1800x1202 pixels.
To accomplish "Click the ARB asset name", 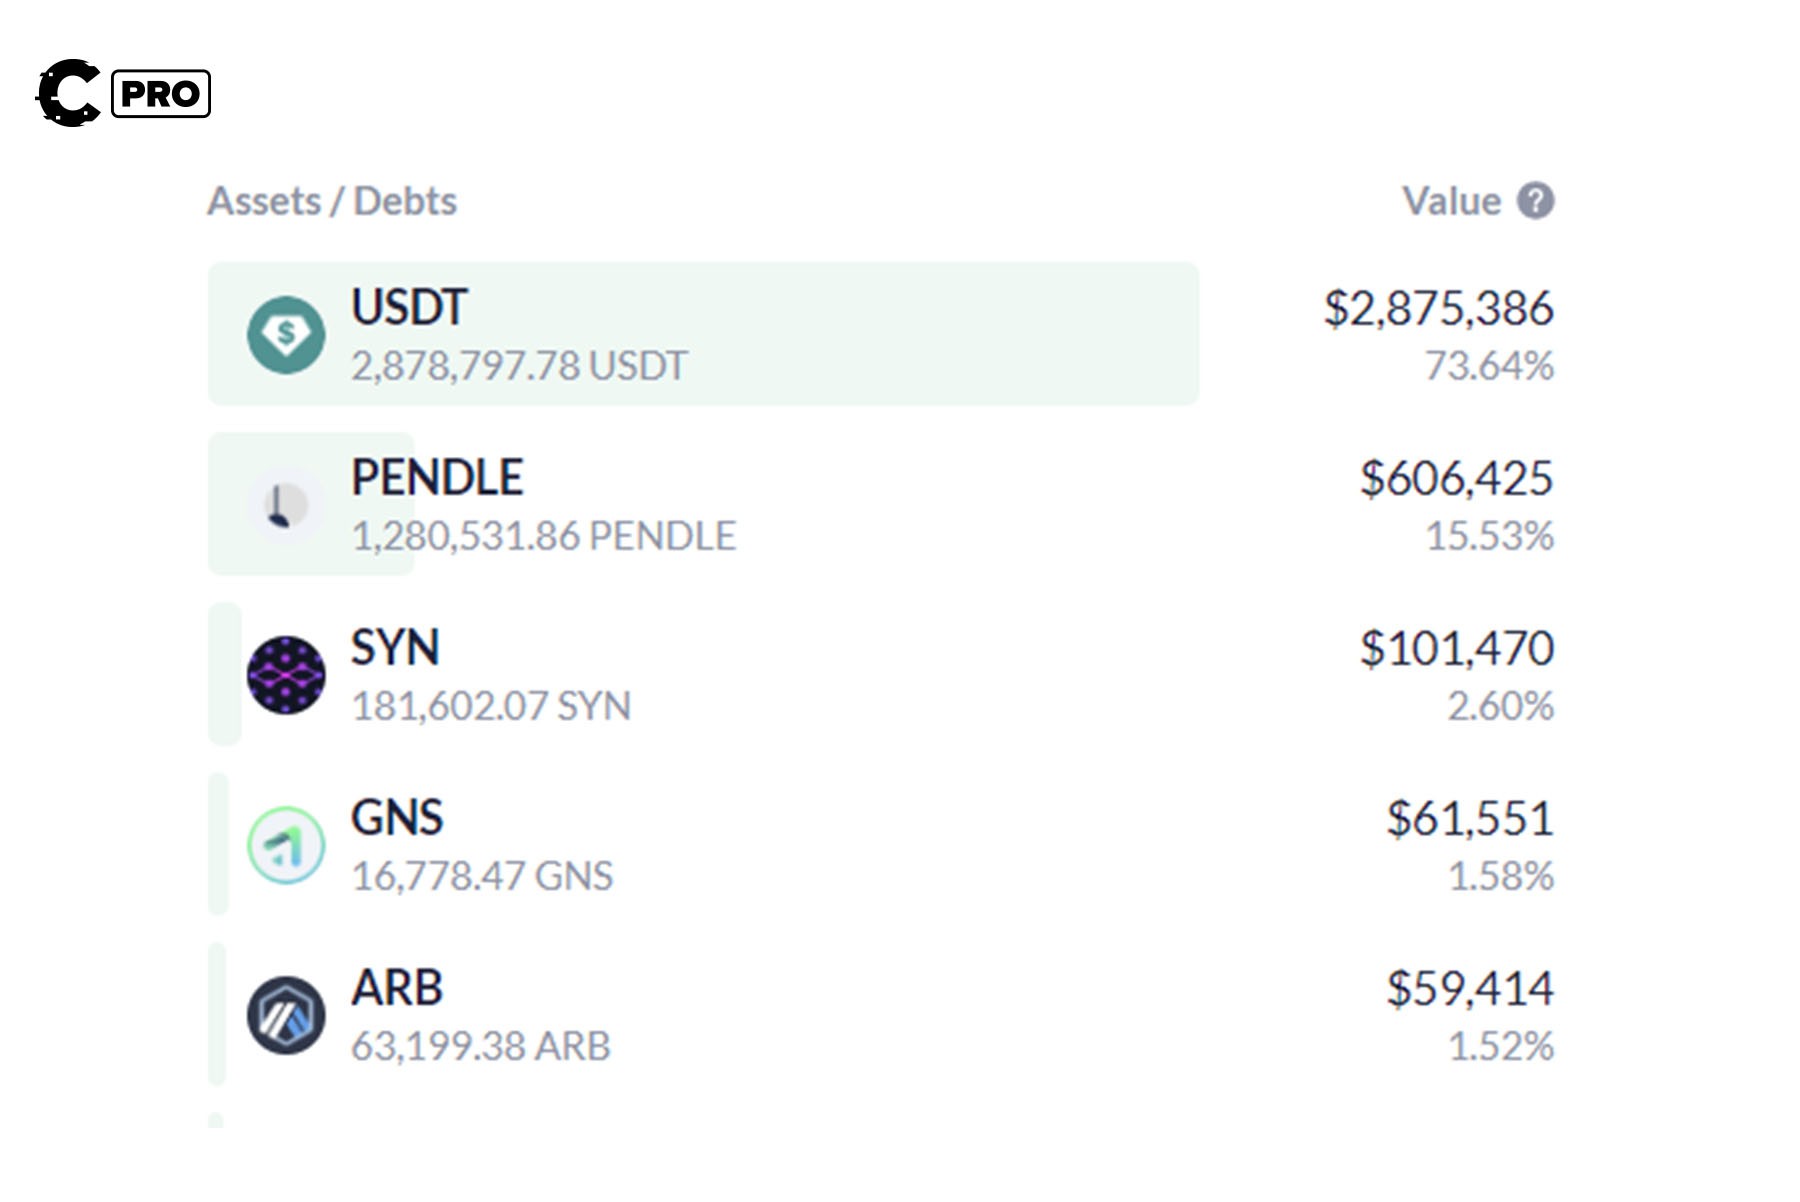I will tap(397, 987).
